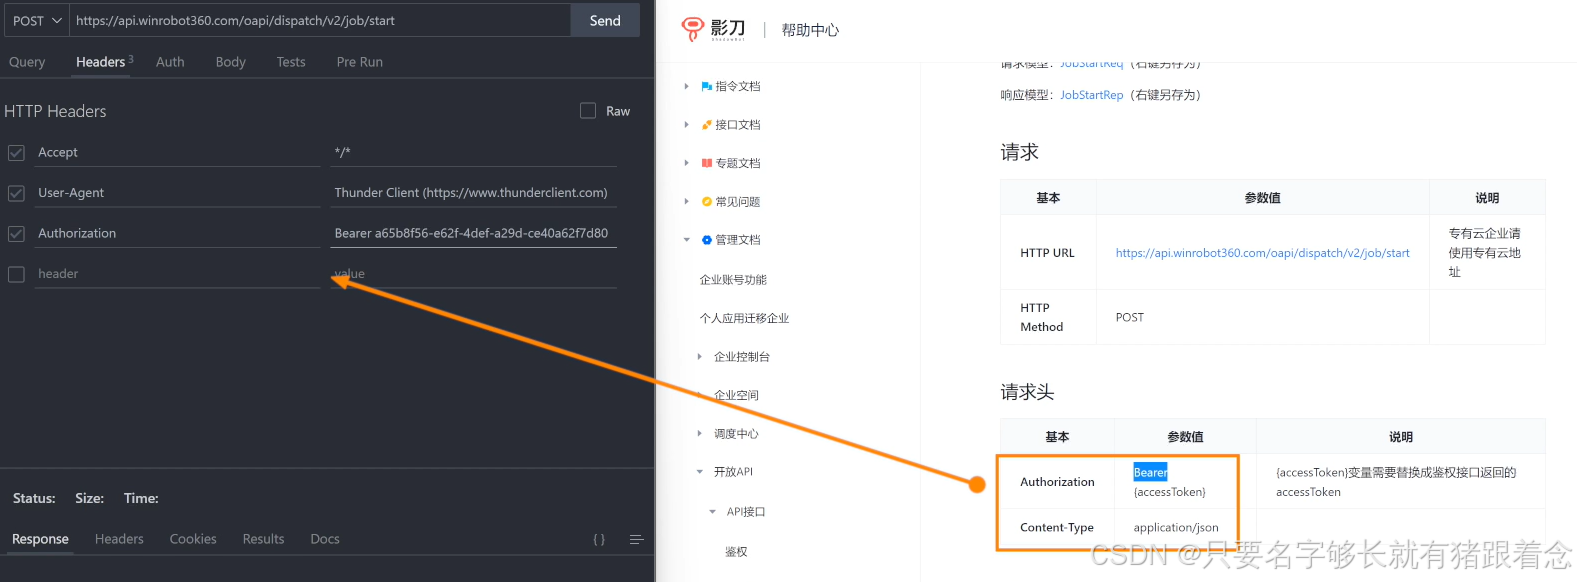Expand the 接口文档 sidebar section
1577x582 pixels.
pyautogui.click(x=686, y=125)
